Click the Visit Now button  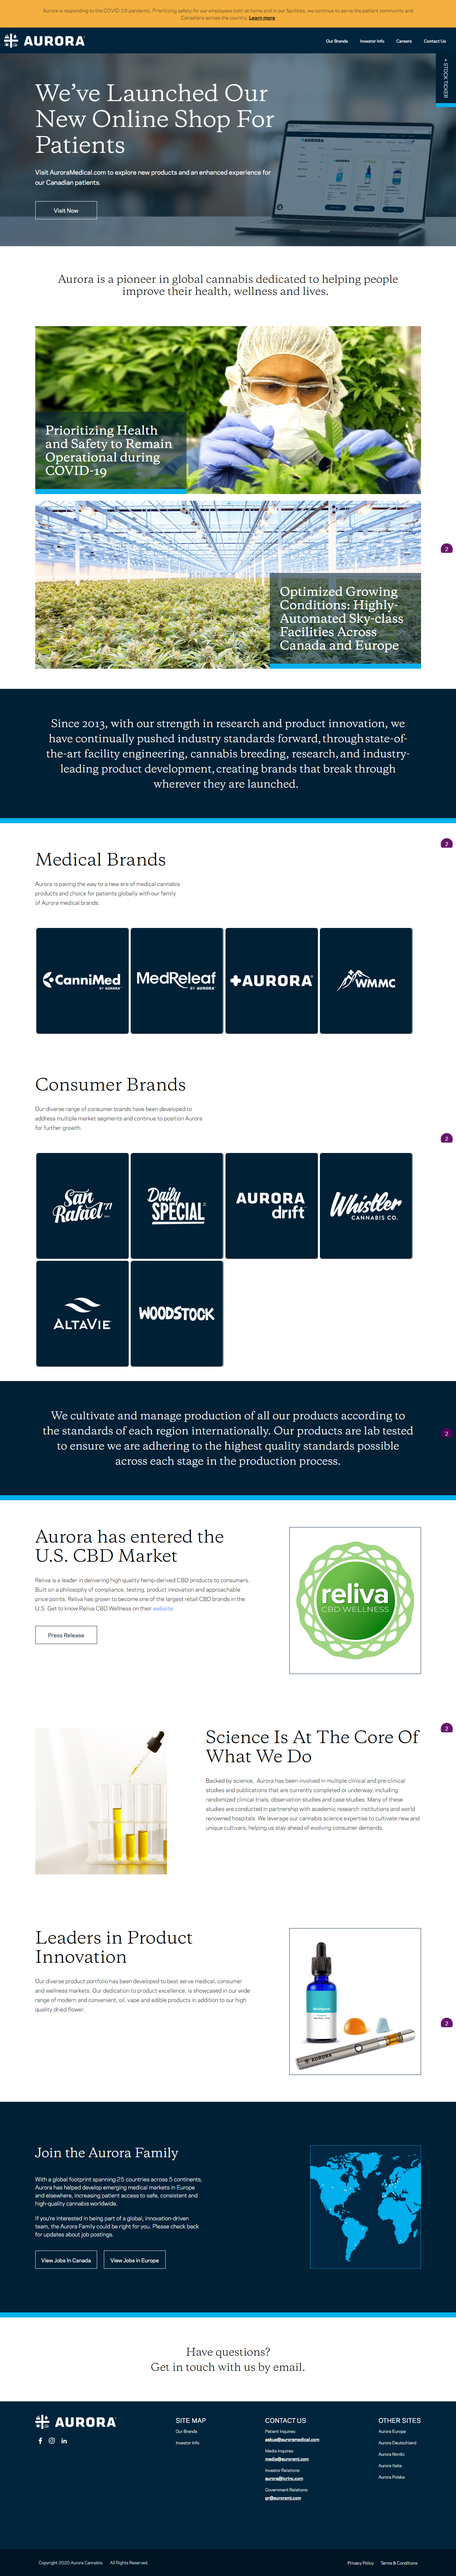[66, 210]
